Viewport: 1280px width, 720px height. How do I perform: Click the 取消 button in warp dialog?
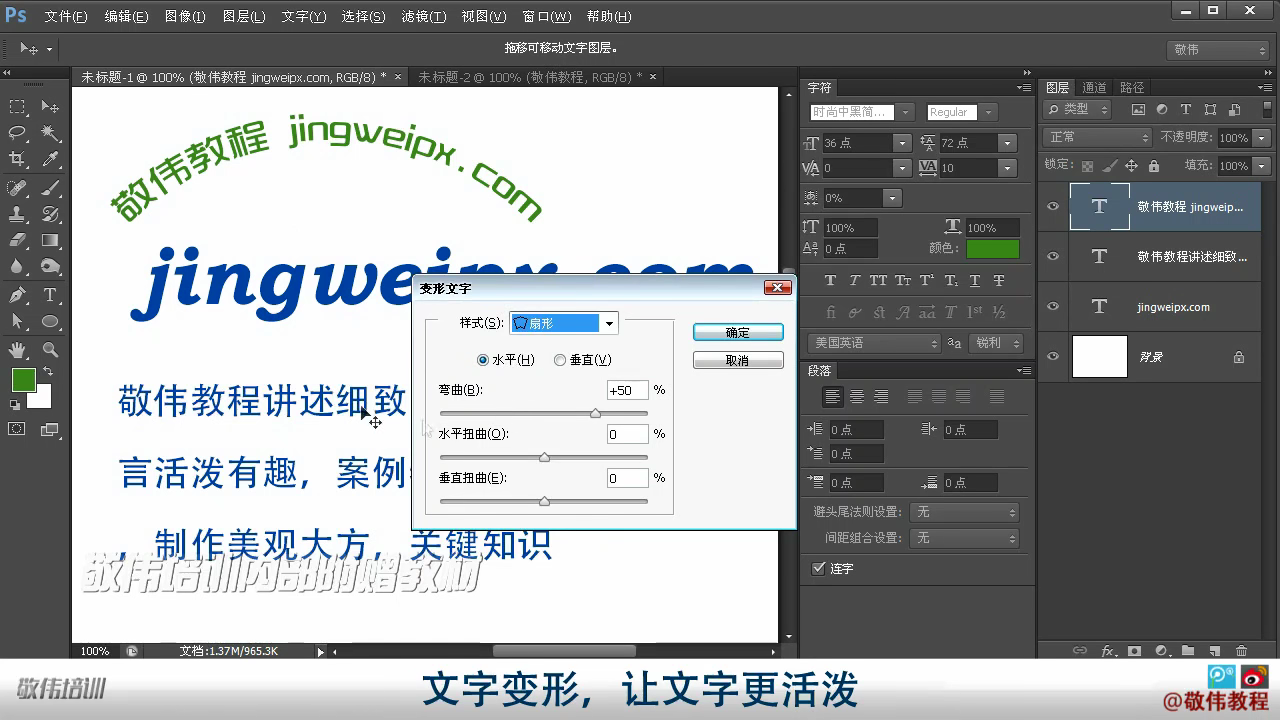coord(738,360)
